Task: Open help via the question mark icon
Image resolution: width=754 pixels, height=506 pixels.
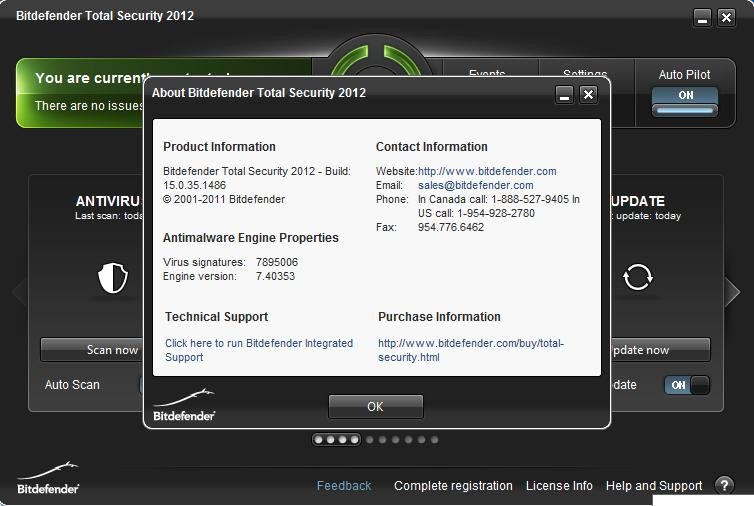Action: [x=725, y=485]
